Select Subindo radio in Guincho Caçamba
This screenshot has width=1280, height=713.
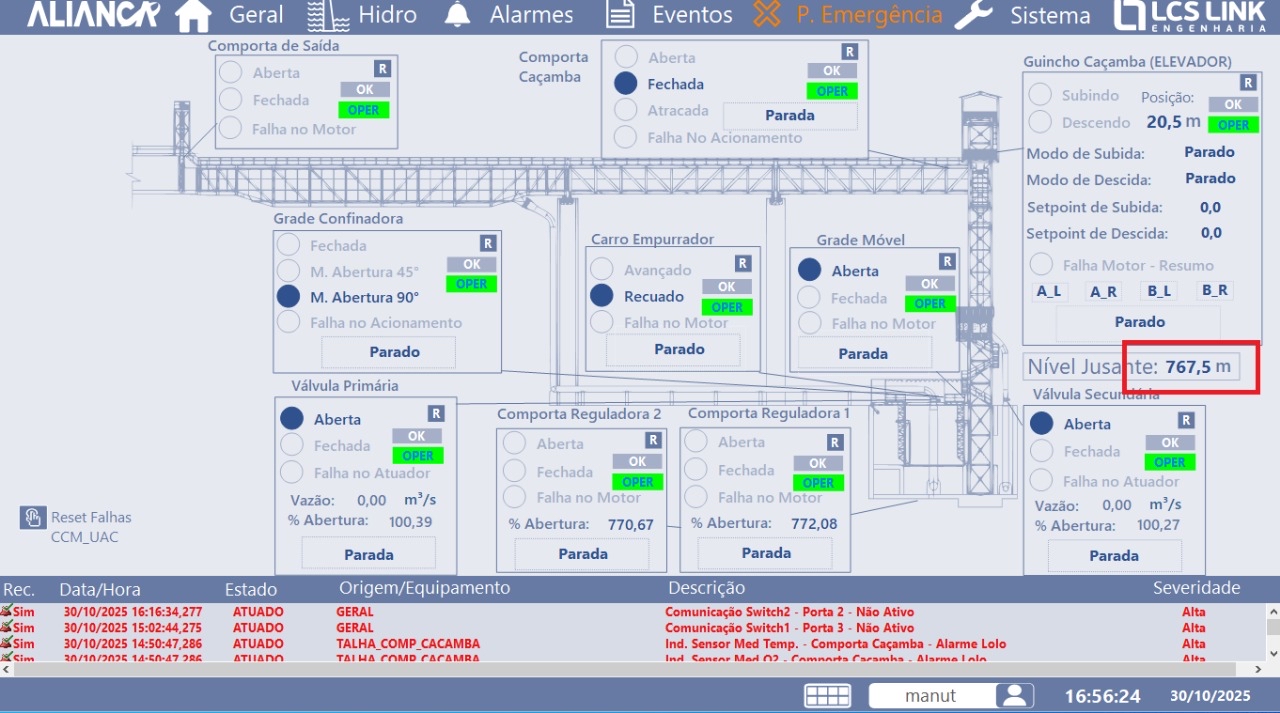coord(1040,95)
